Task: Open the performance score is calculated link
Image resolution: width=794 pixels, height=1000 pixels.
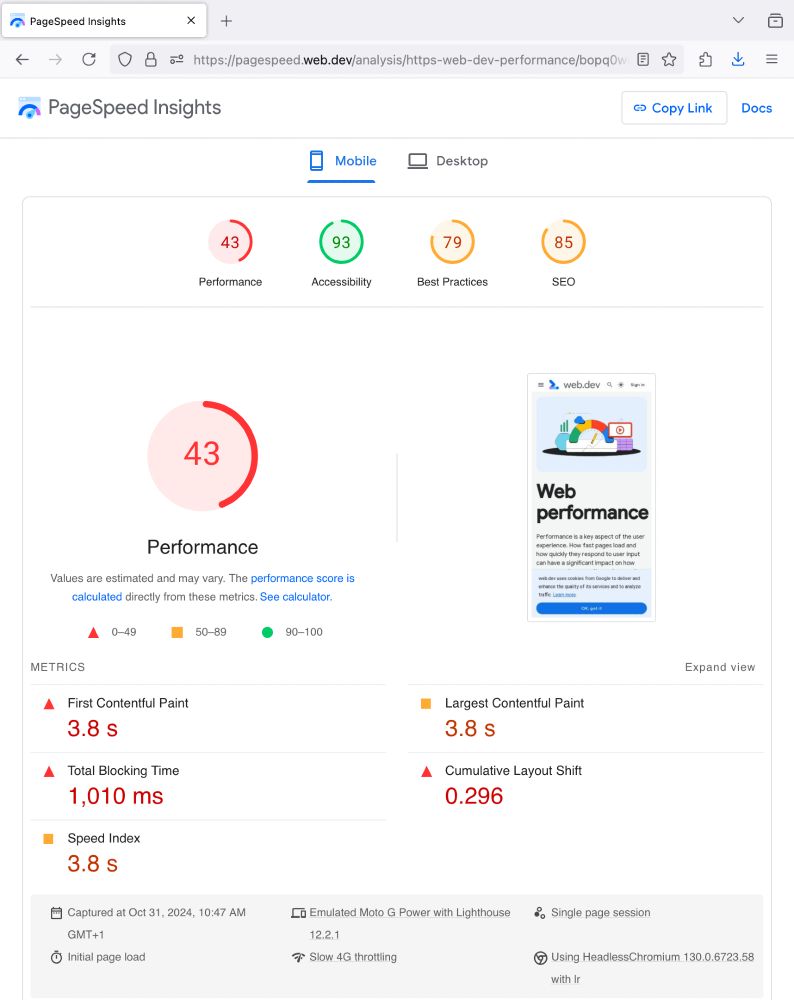Action: [302, 578]
